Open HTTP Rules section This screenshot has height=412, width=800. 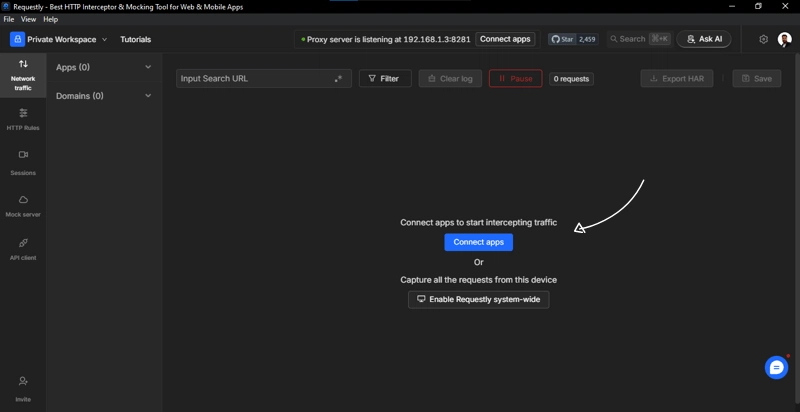[x=23, y=119]
